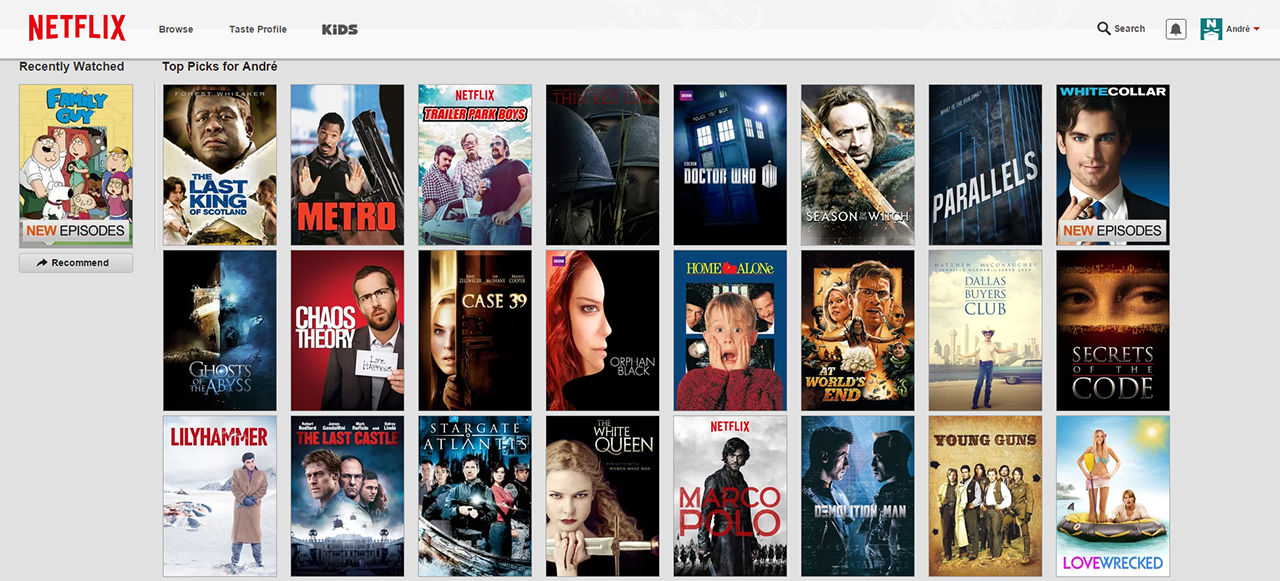Open Dallas Buyers Club
The image size is (1280, 581).
click(985, 330)
